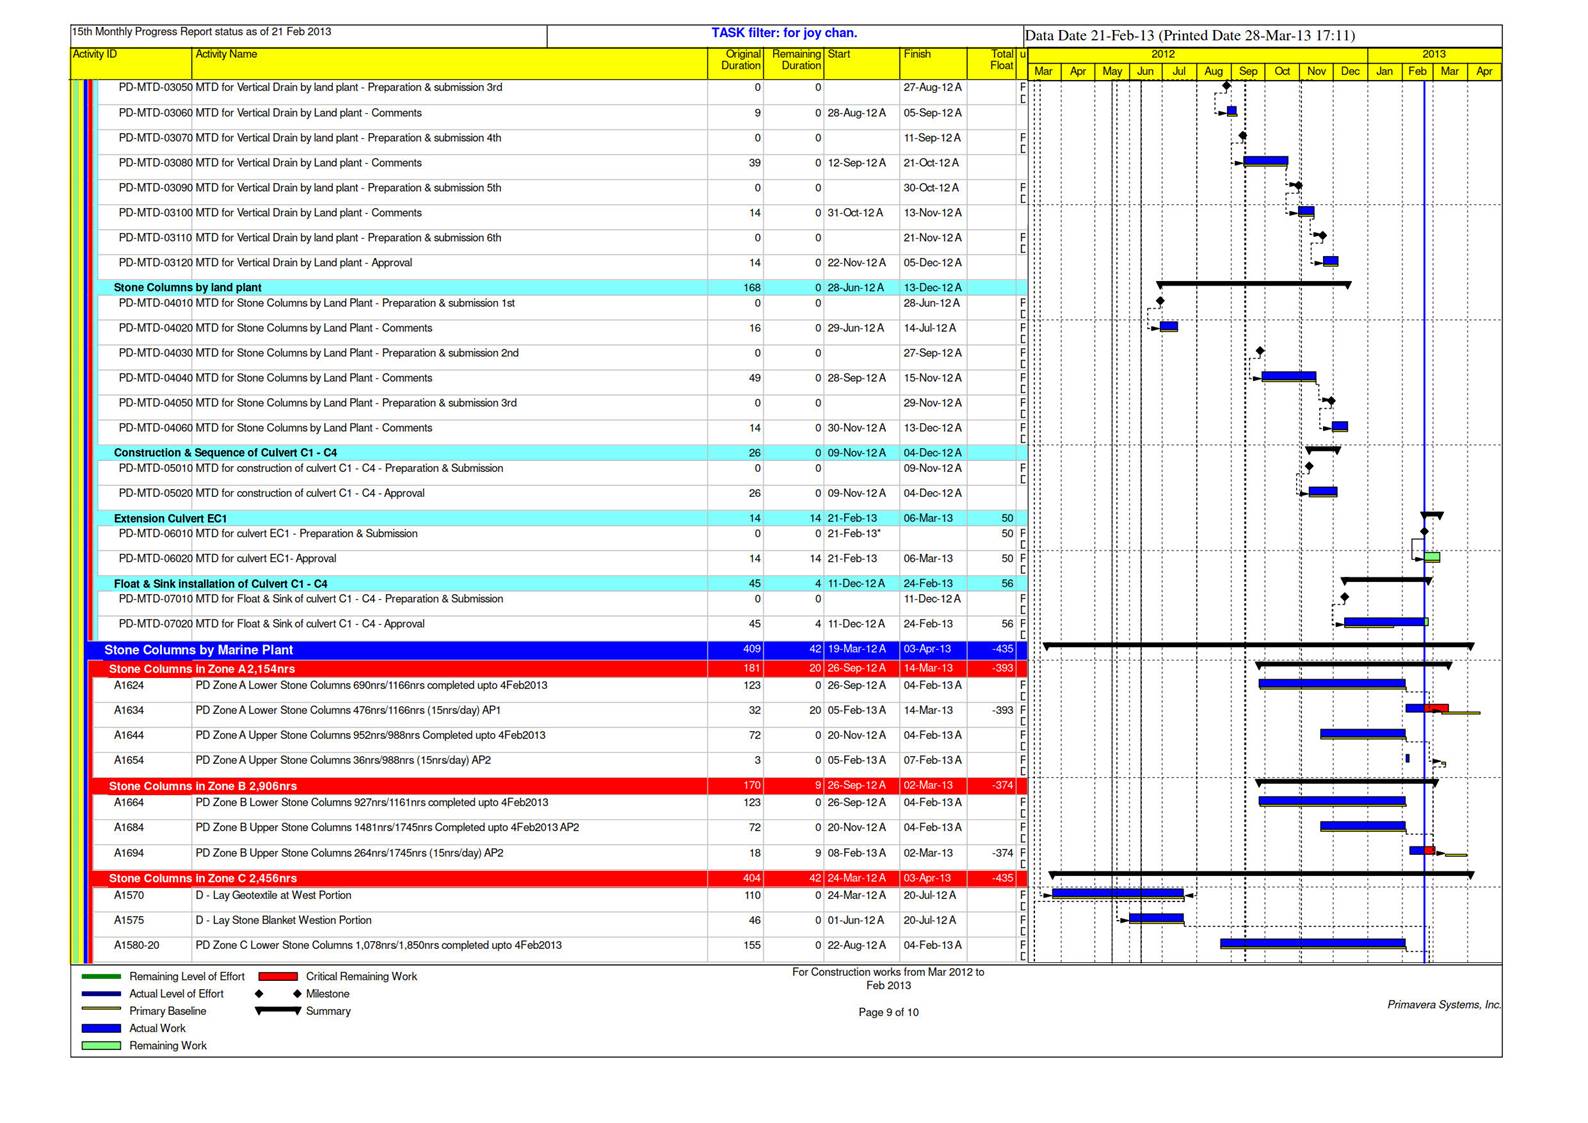Click the Critical Remaining Work red legend swatch
The height and width of the screenshot is (1123, 1588).
[278, 976]
